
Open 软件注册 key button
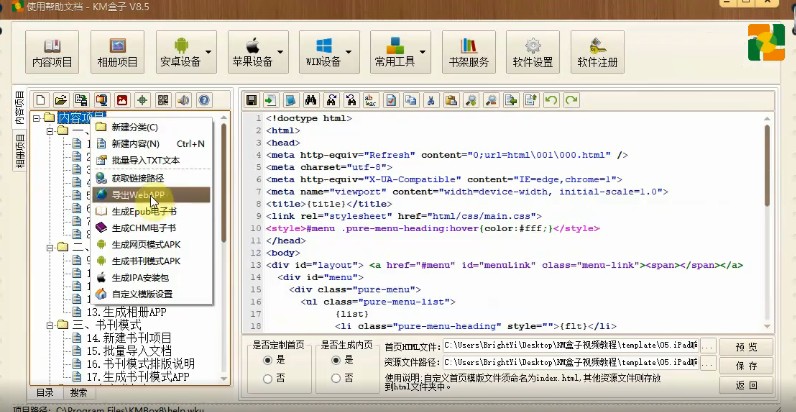click(x=598, y=52)
